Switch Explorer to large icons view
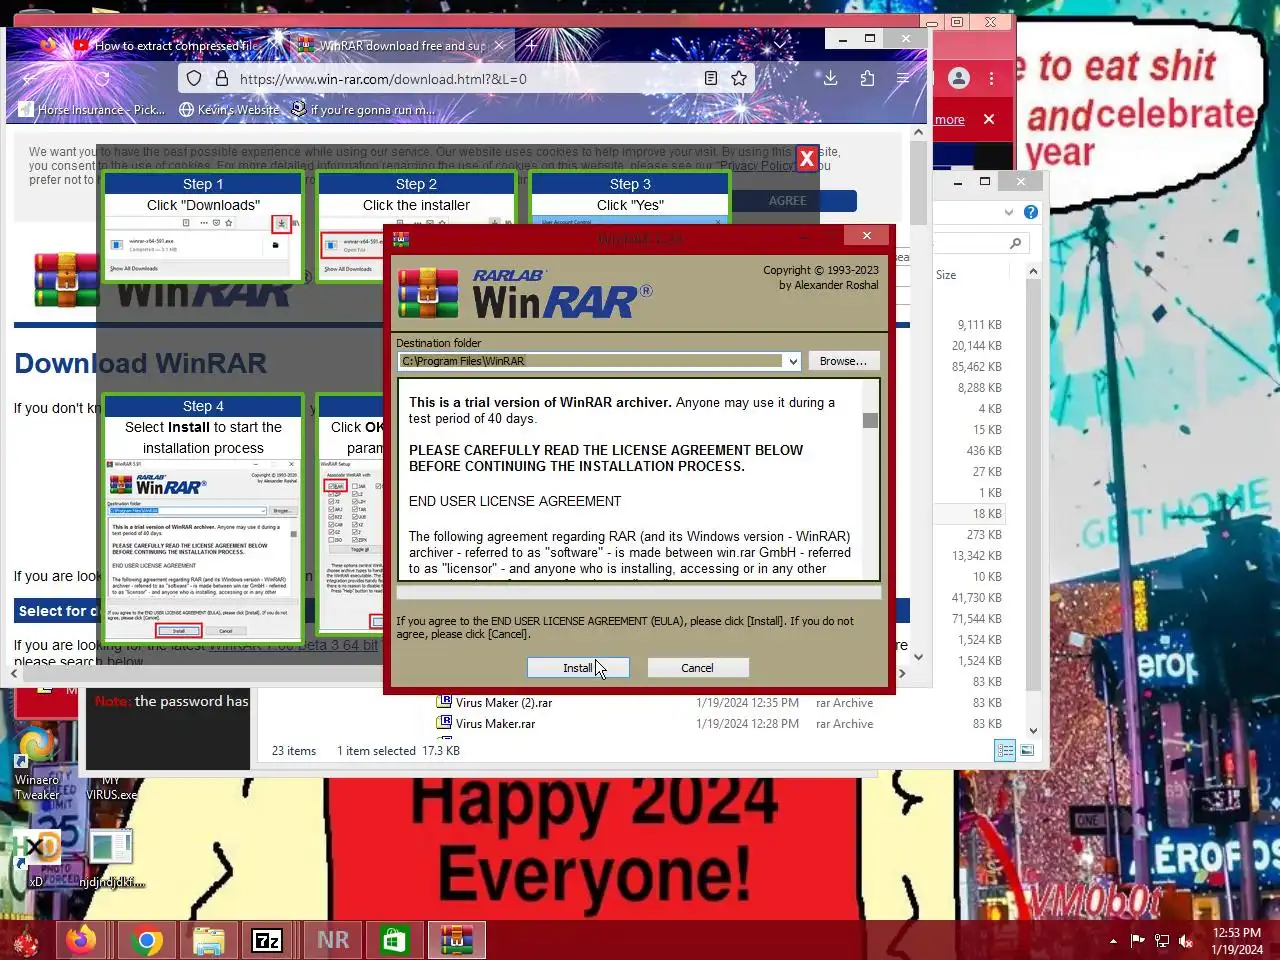Image resolution: width=1280 pixels, height=960 pixels. (x=1027, y=750)
